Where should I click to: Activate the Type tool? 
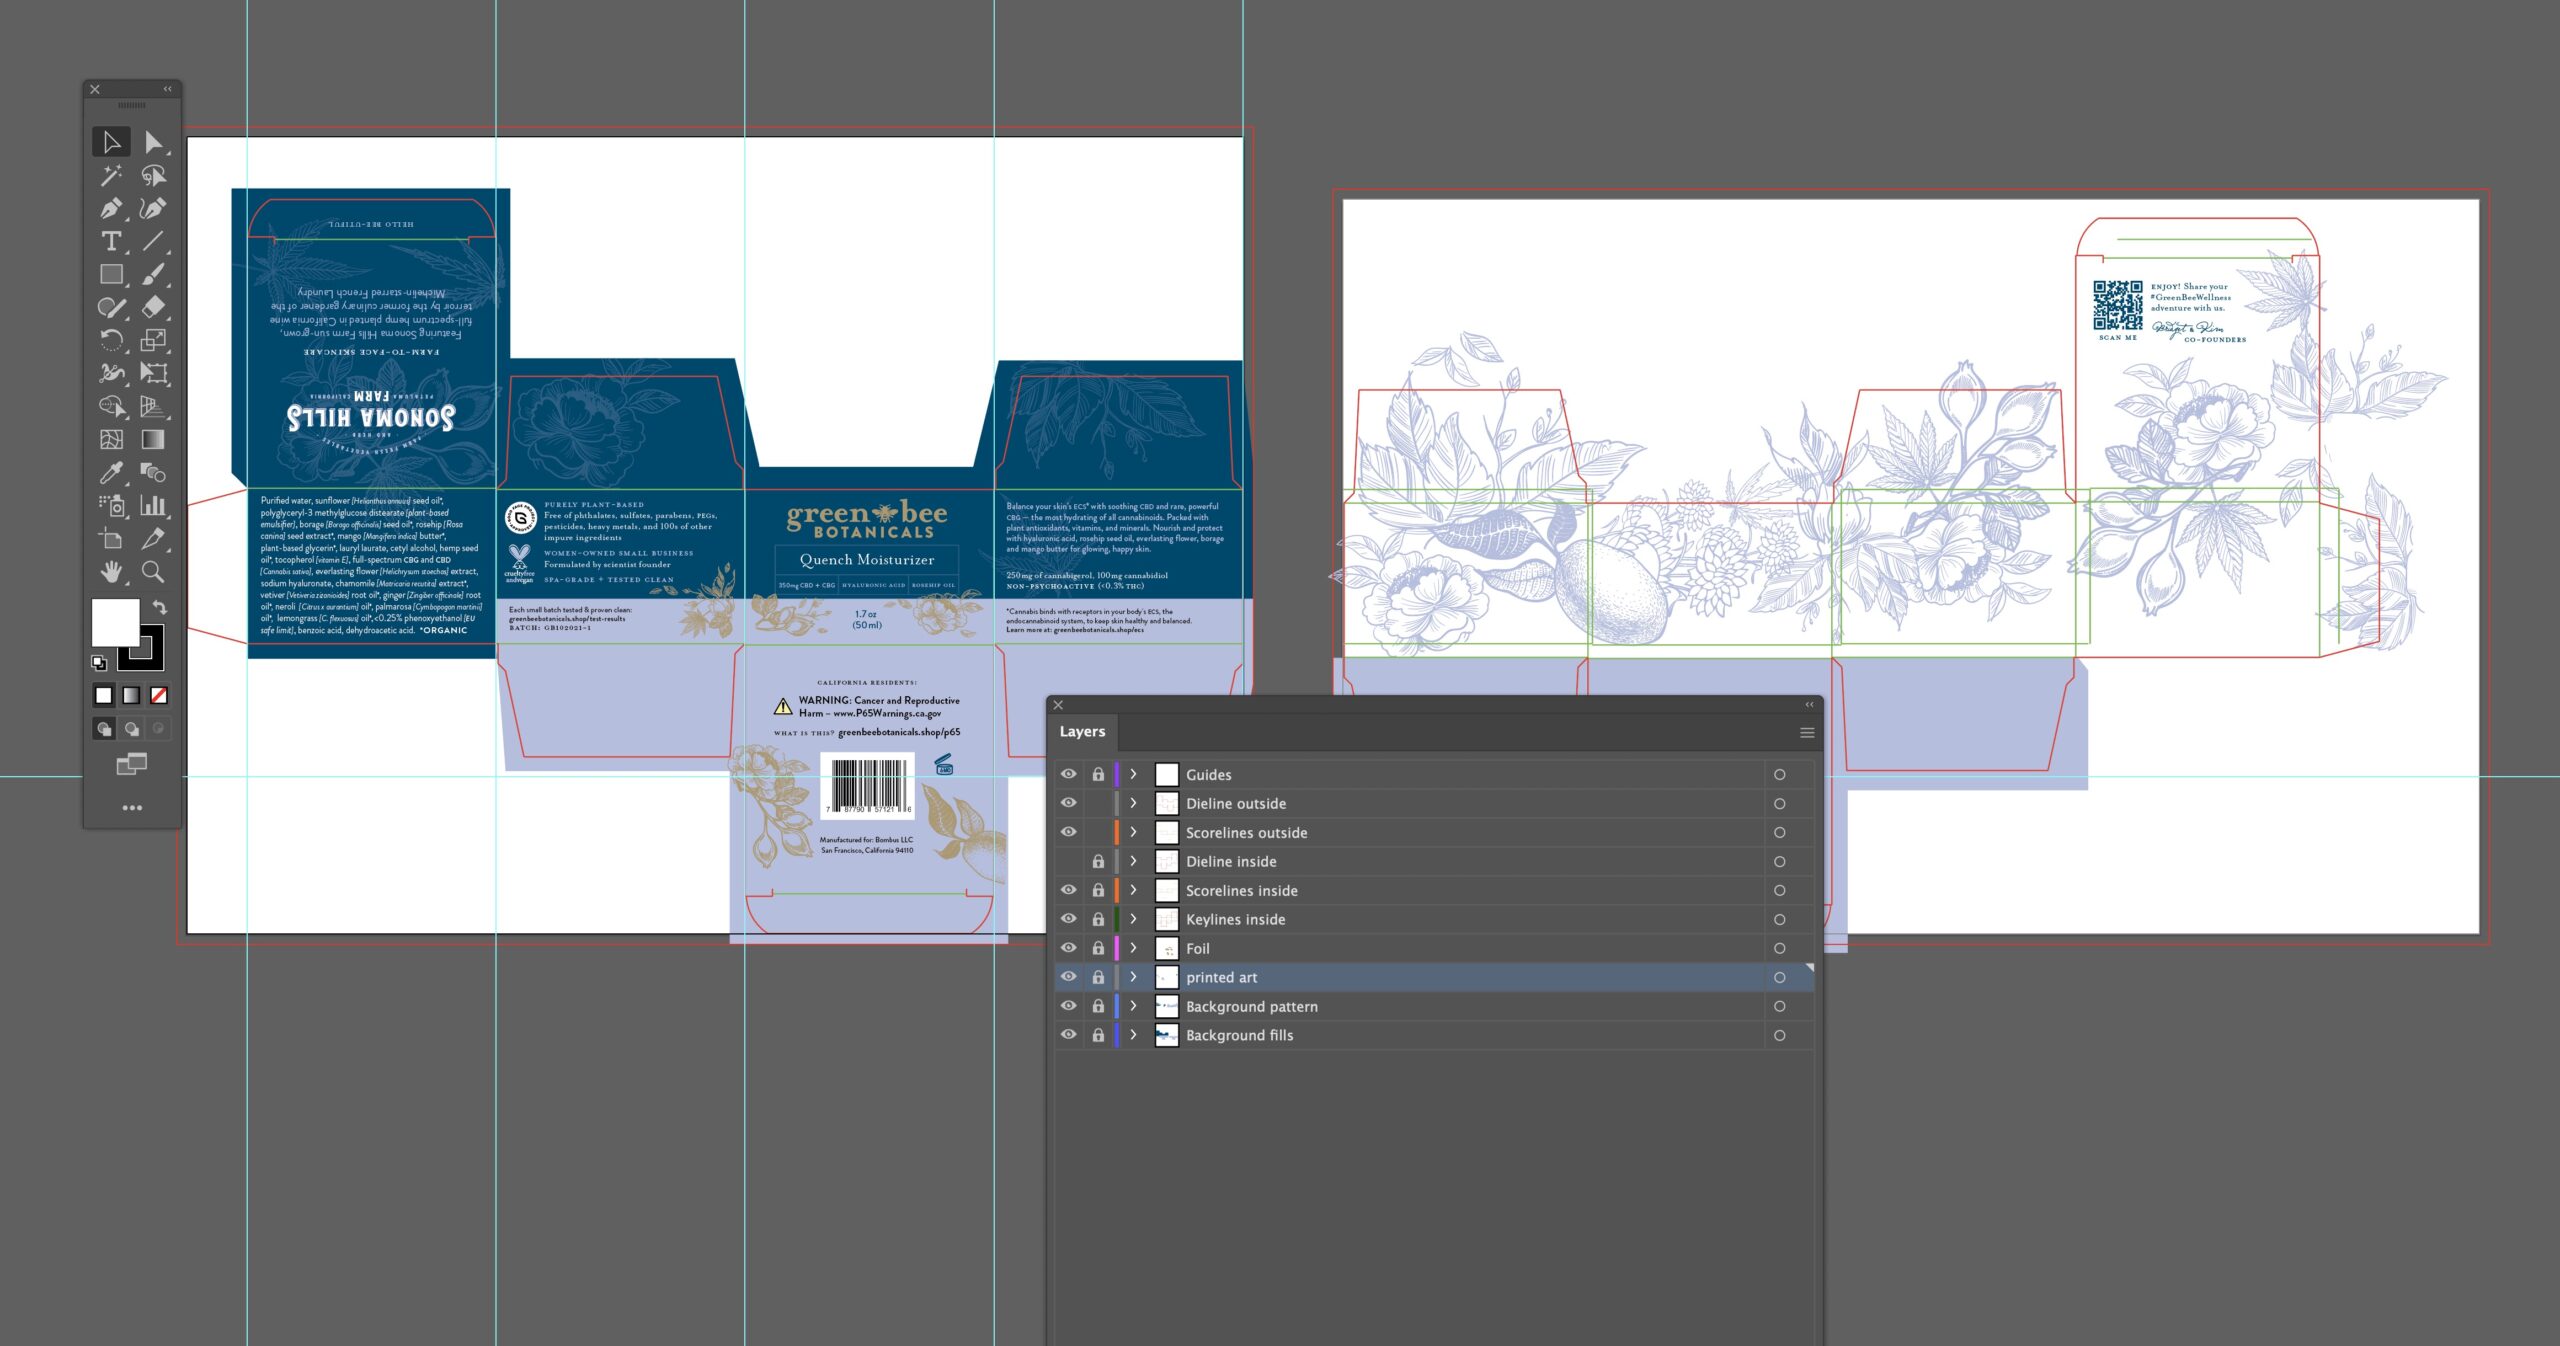point(111,241)
